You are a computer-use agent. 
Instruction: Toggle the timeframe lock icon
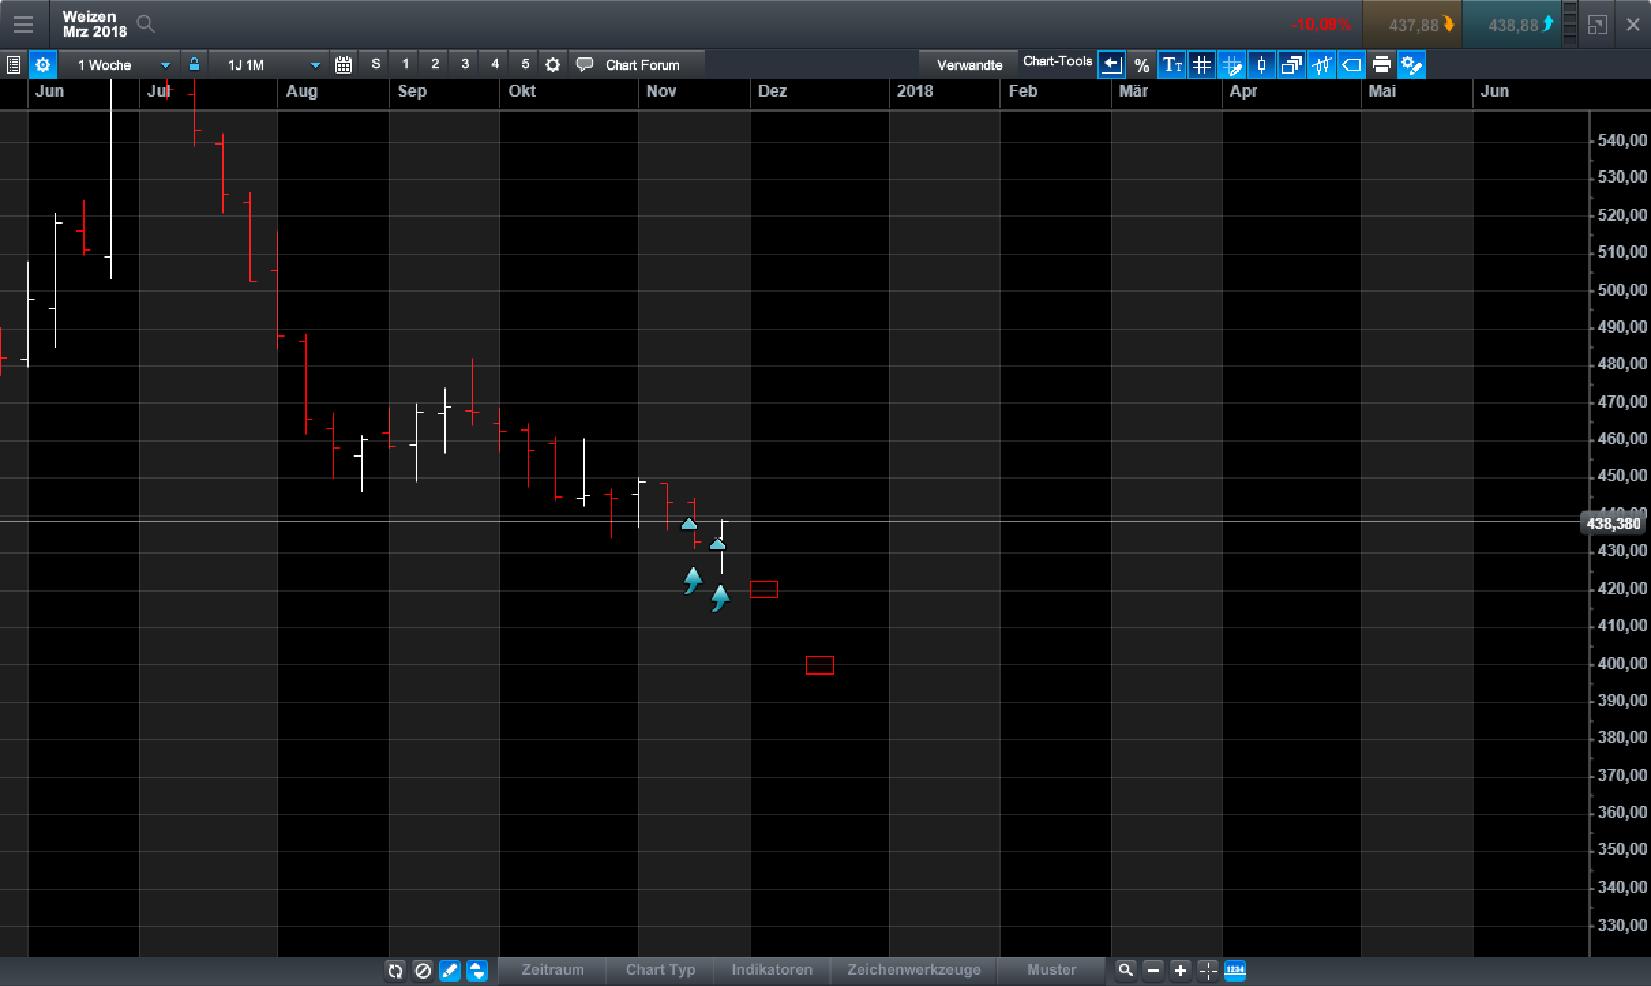(x=193, y=63)
